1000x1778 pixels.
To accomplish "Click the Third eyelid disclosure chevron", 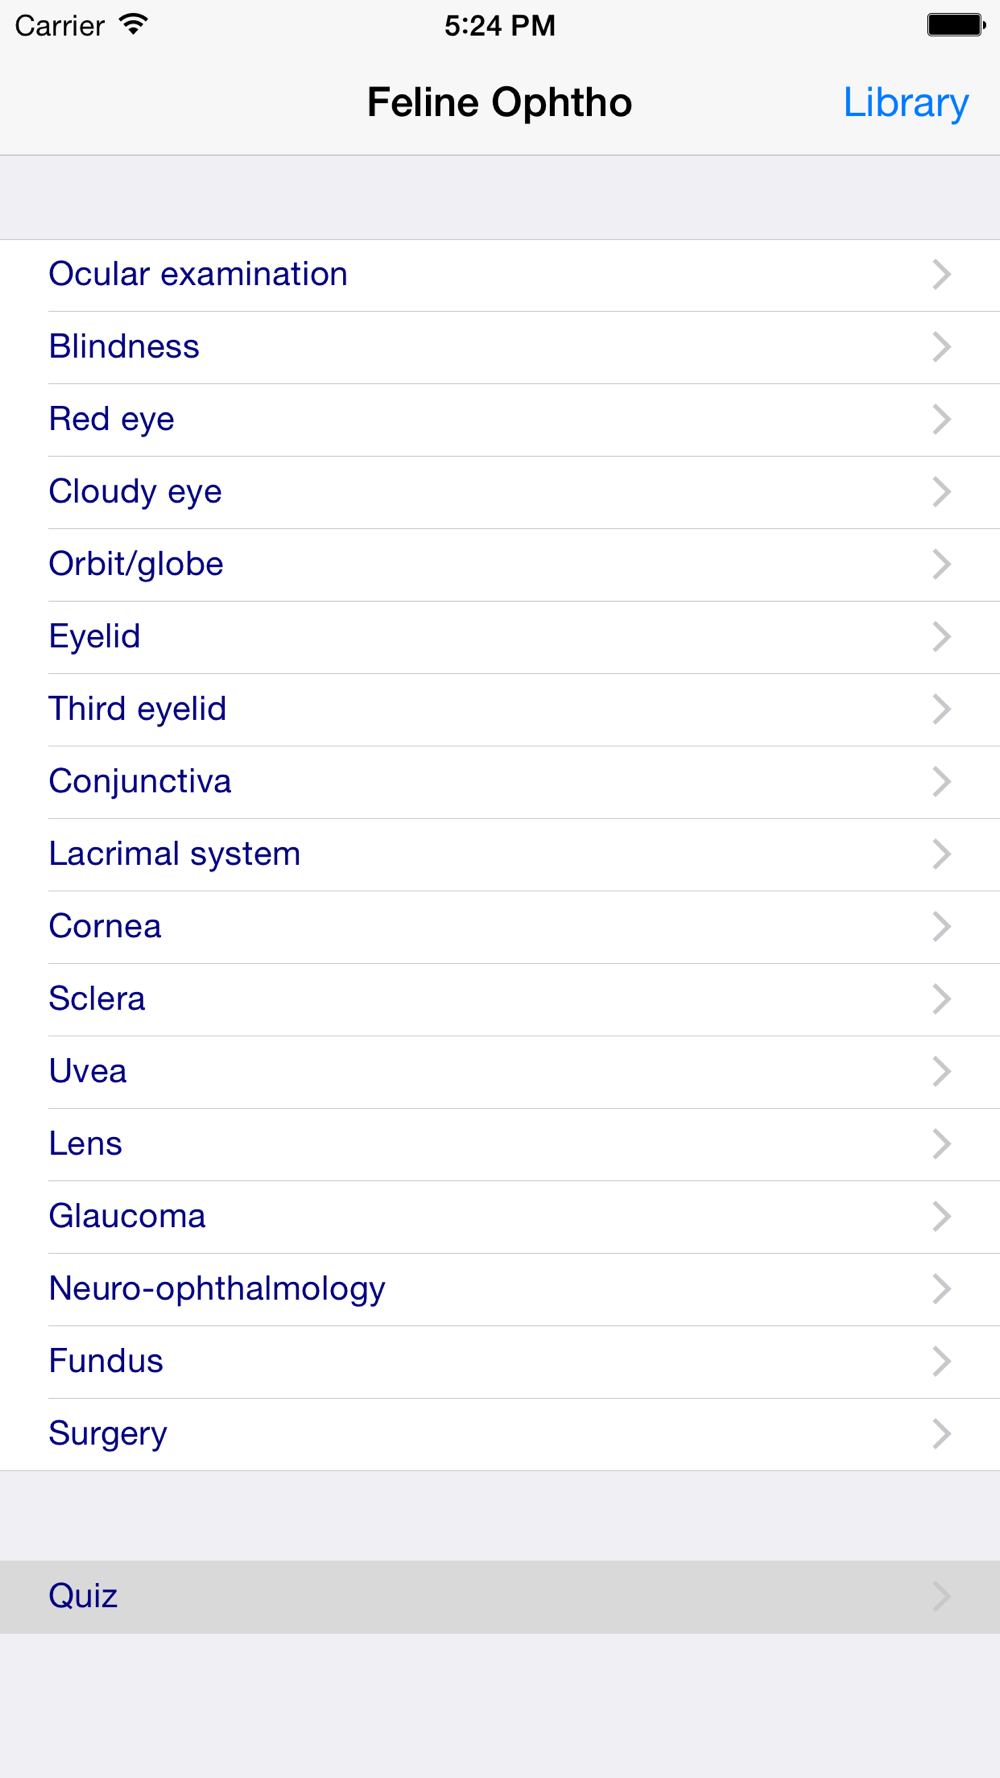I will pos(941,709).
